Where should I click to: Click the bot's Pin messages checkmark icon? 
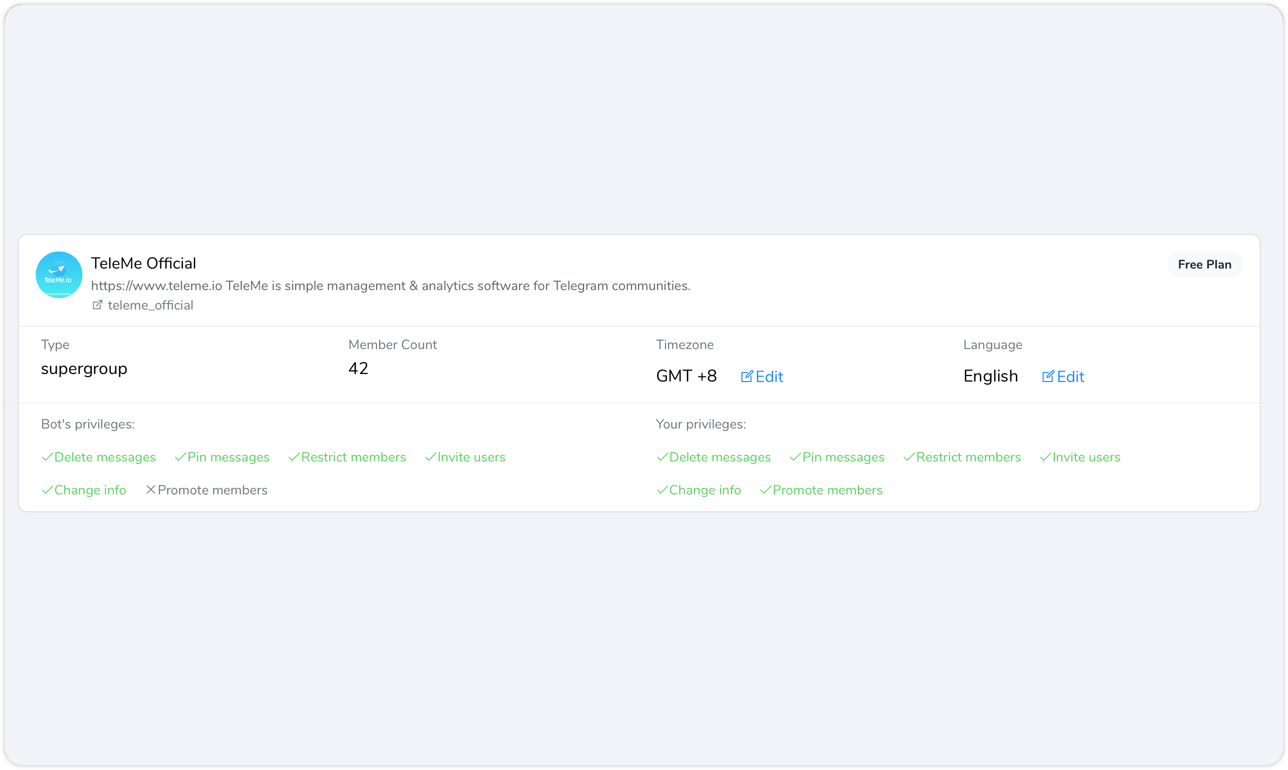coord(180,457)
